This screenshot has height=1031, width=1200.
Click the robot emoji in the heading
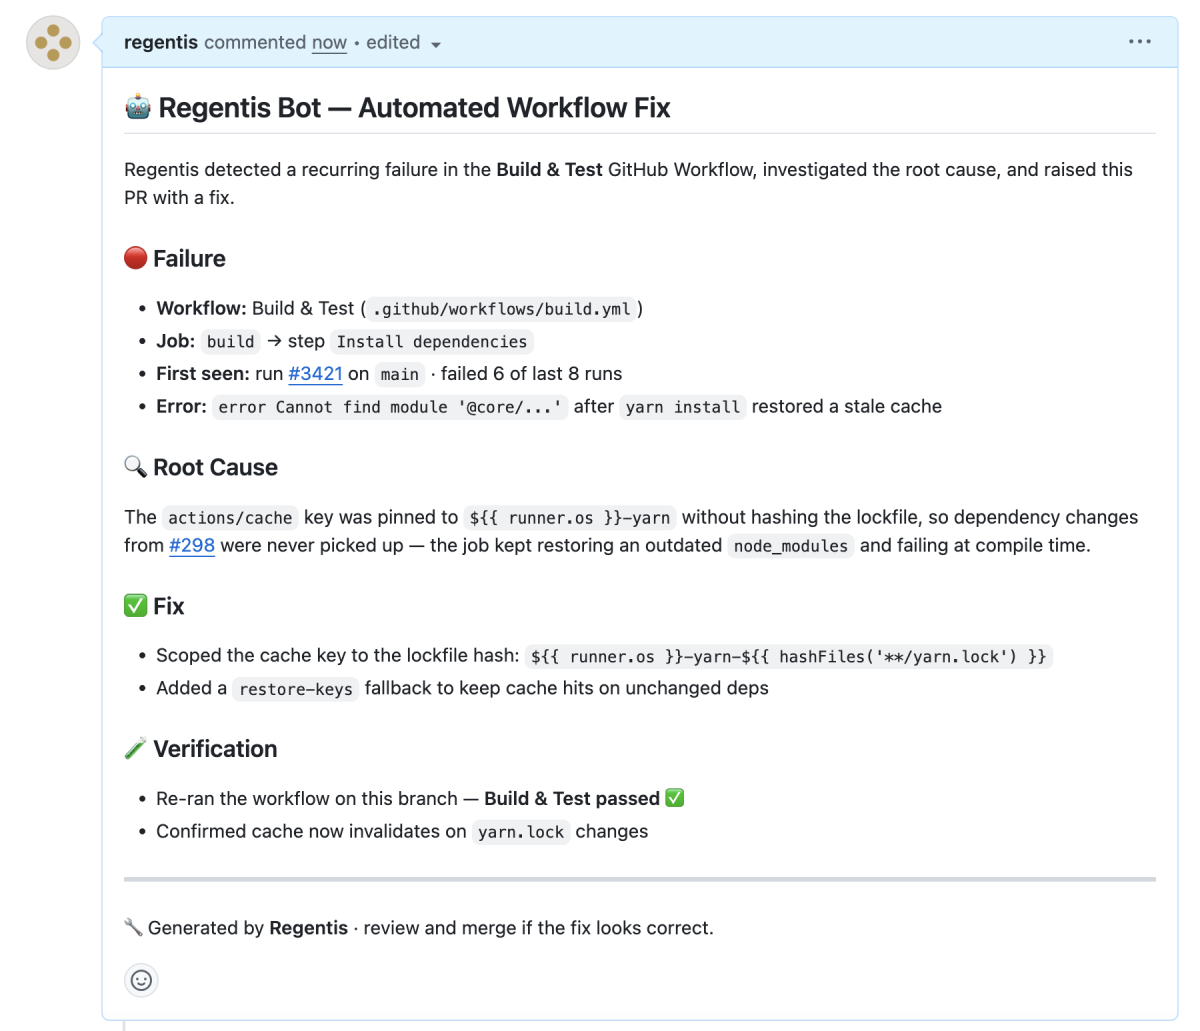(x=137, y=106)
